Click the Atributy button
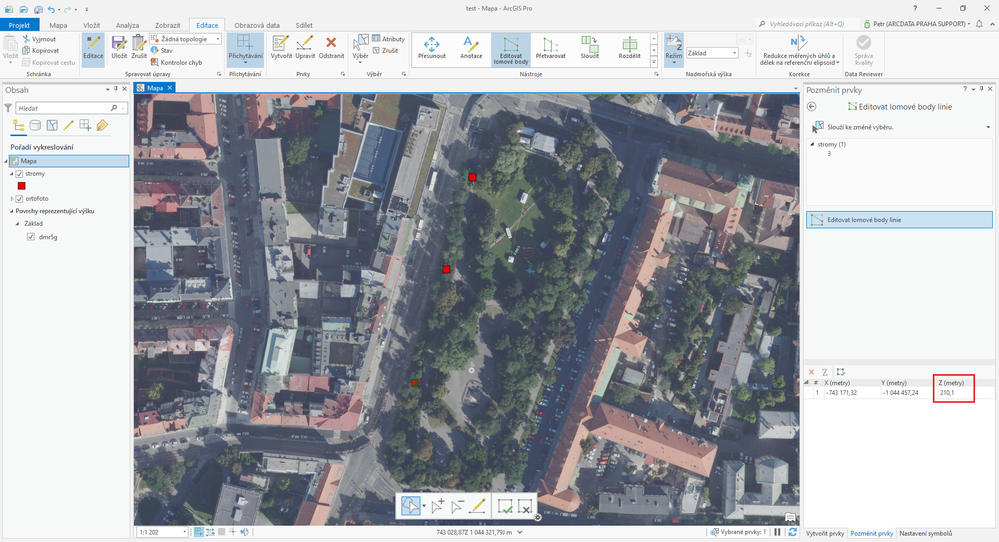Screen dimensions: 999x542 click(x=387, y=39)
